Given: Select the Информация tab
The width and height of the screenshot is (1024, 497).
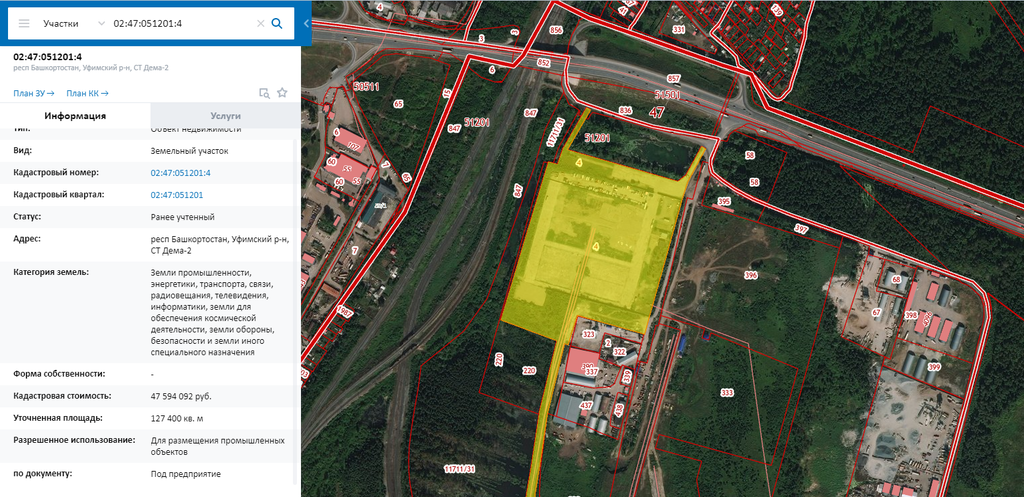Looking at the screenshot, I should pos(75,115).
